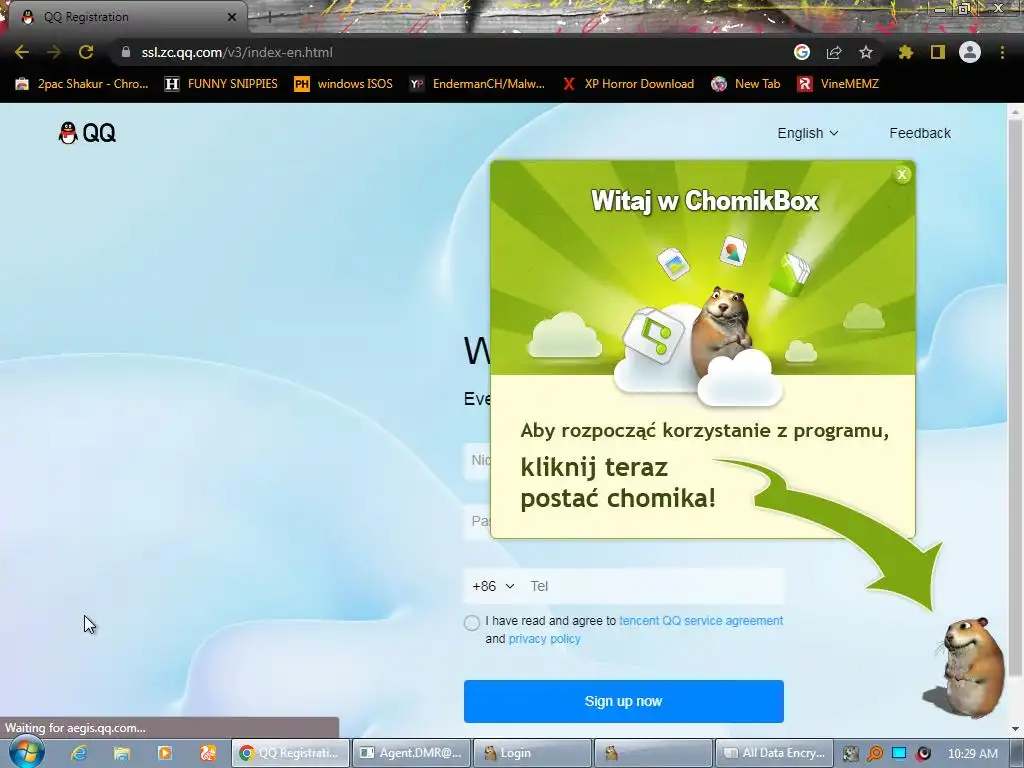Switch to Agent.DMR@ taskbar window
Viewport: 1024px width, 768px height.
coord(412,753)
